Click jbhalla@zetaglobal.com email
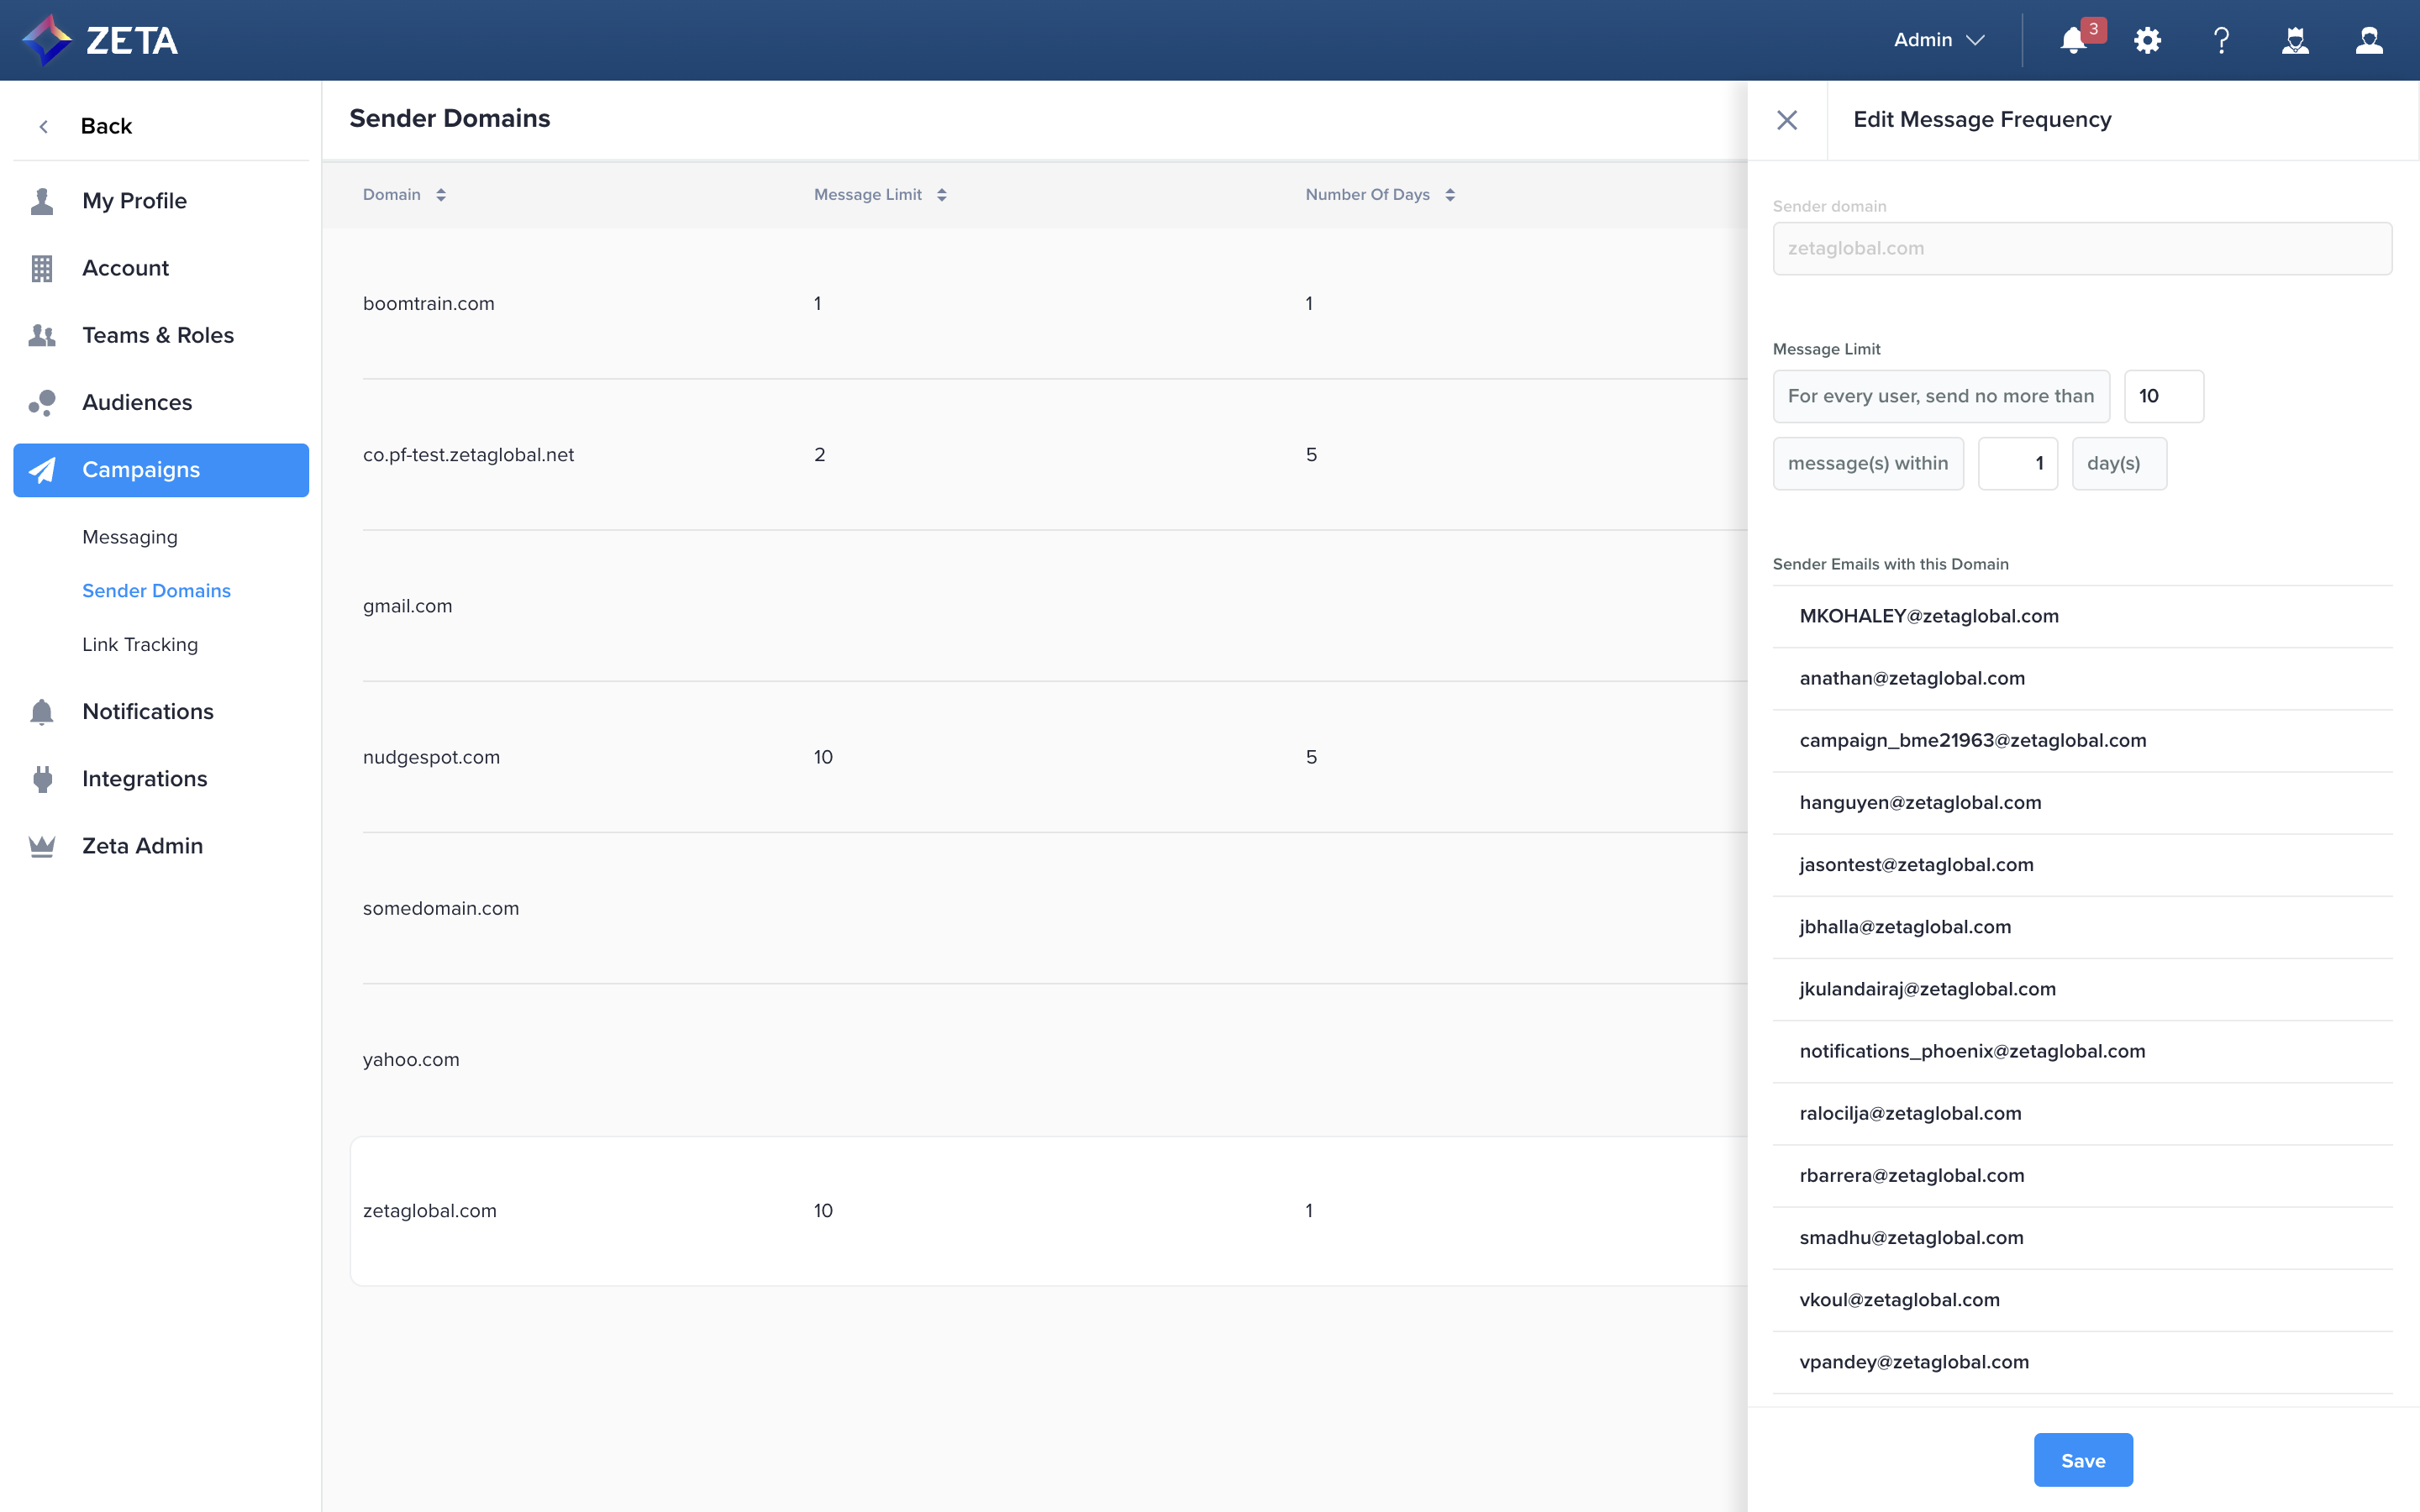Viewport: 2420px width, 1512px height. (1905, 927)
